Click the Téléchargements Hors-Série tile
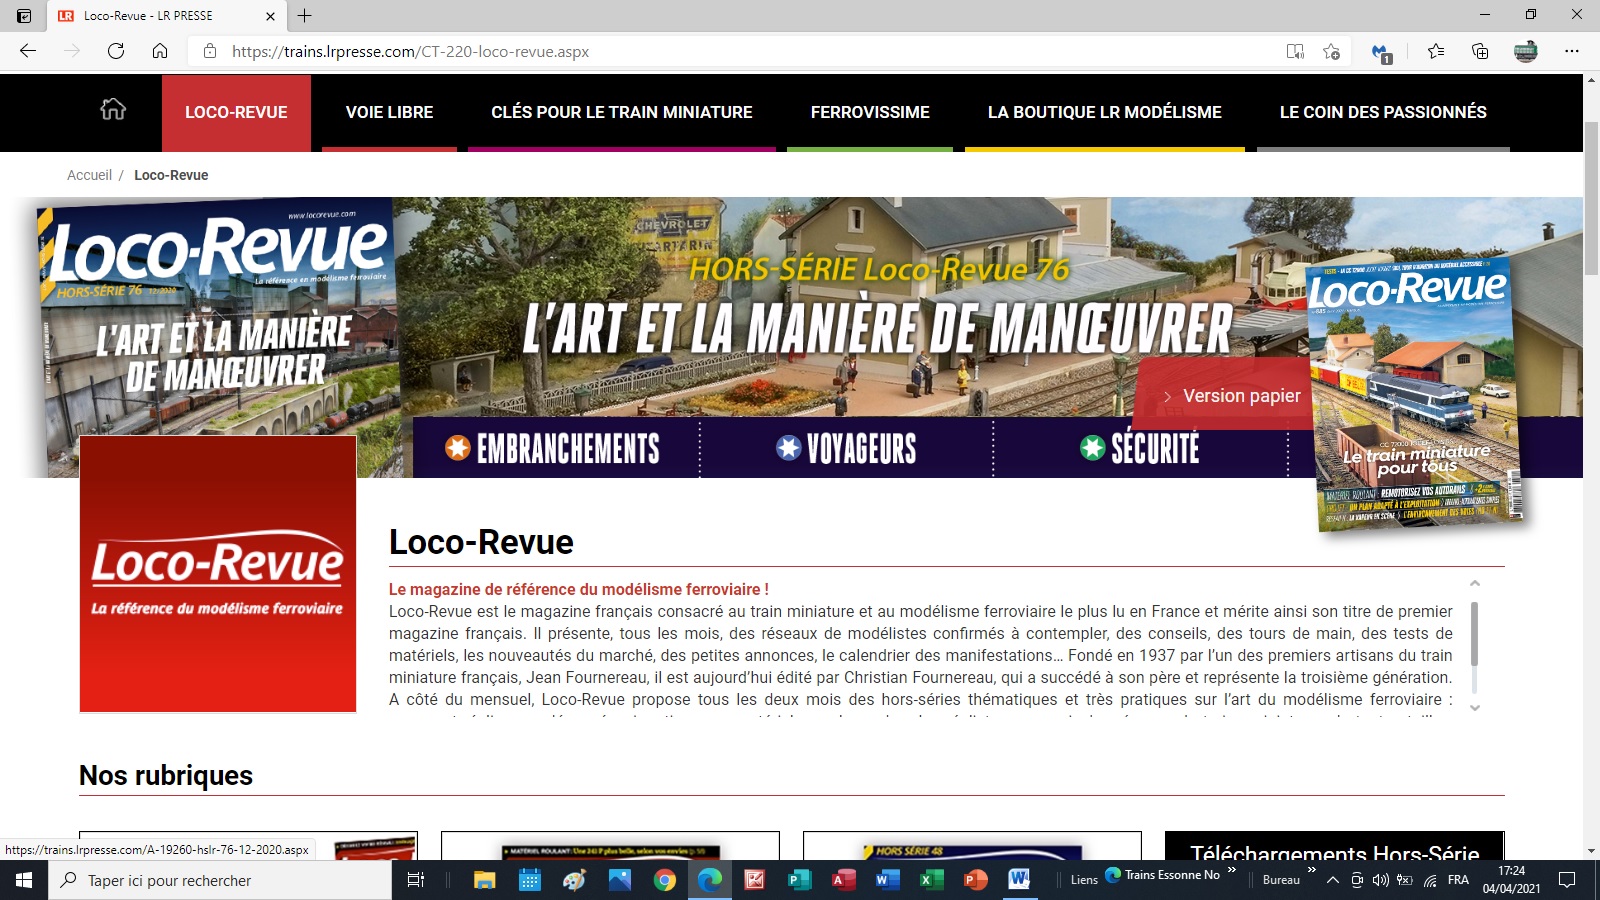This screenshot has height=900, width=1600. 1334,846
